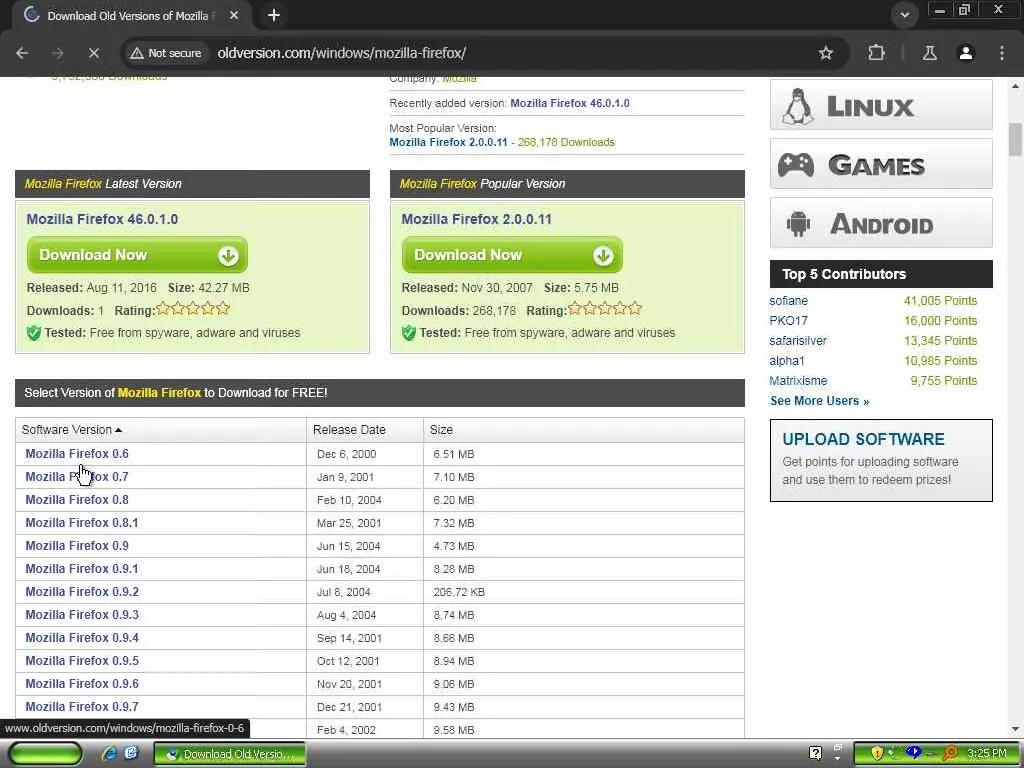Image resolution: width=1024 pixels, height=768 pixels.
Task: Click the security shield tray icon
Action: 877,754
